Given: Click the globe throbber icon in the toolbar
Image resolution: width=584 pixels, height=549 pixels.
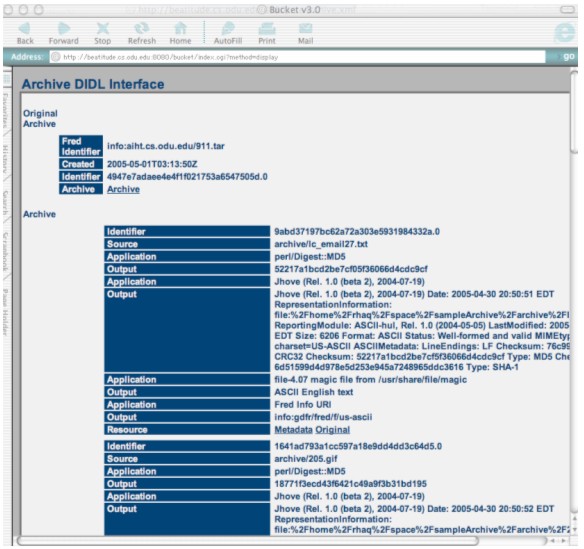Looking at the screenshot, I should pos(565,33).
